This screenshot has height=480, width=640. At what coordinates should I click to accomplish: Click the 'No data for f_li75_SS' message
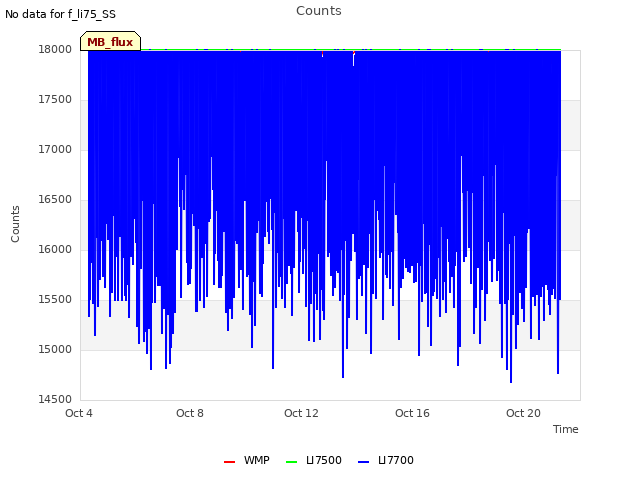(60, 14)
